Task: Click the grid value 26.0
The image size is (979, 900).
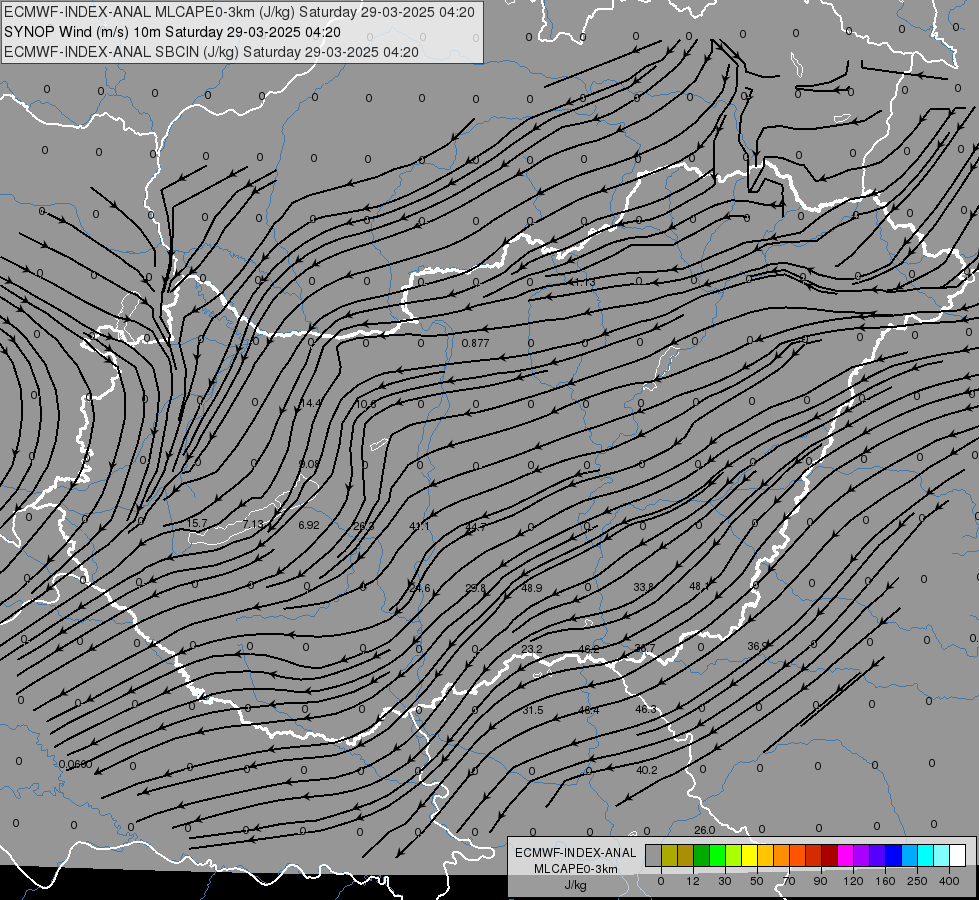Action: [704, 830]
